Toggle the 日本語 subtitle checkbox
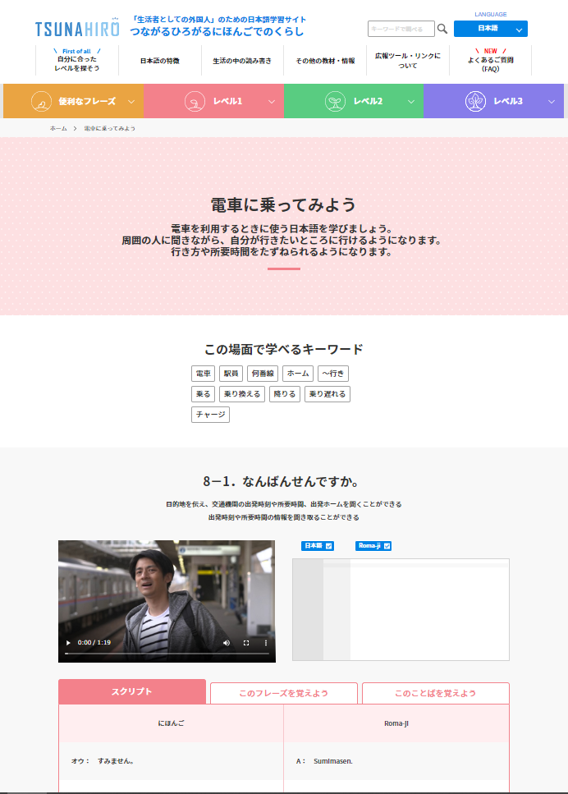Screen dimensions: 568x794 329,546
